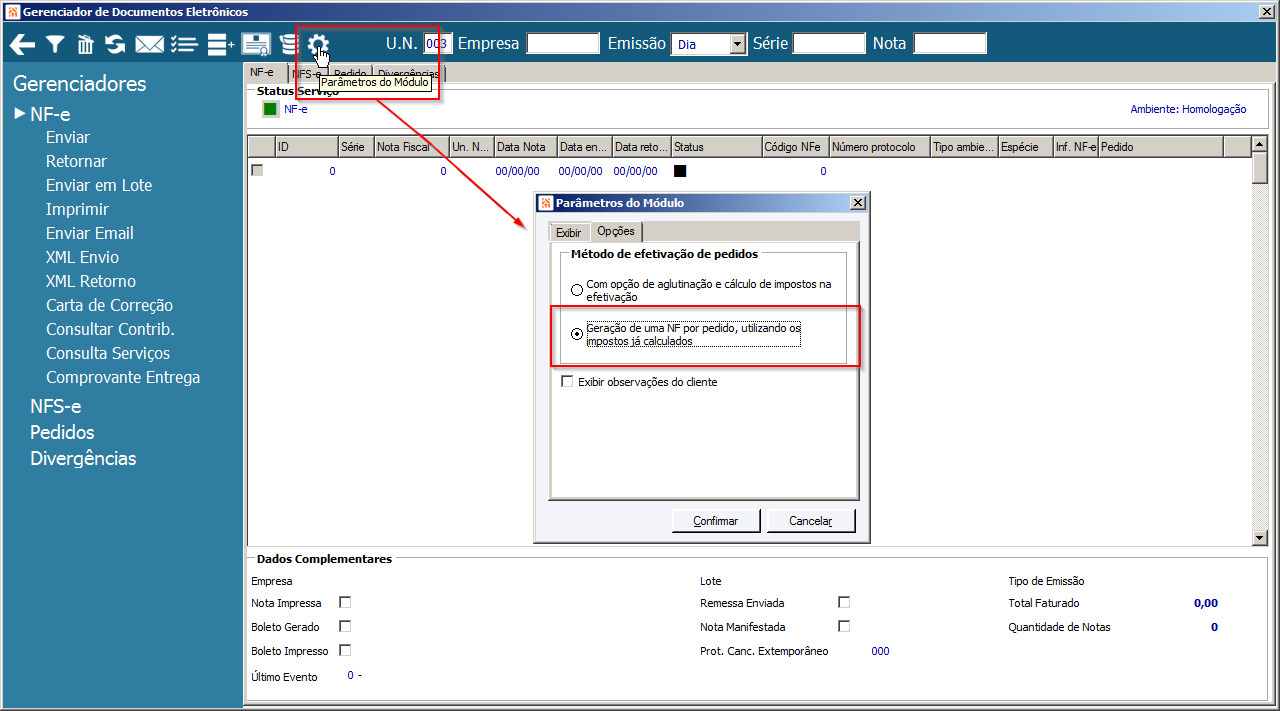The height and width of the screenshot is (711, 1280).
Task: Click the Data Nota column header
Action: [x=525, y=147]
